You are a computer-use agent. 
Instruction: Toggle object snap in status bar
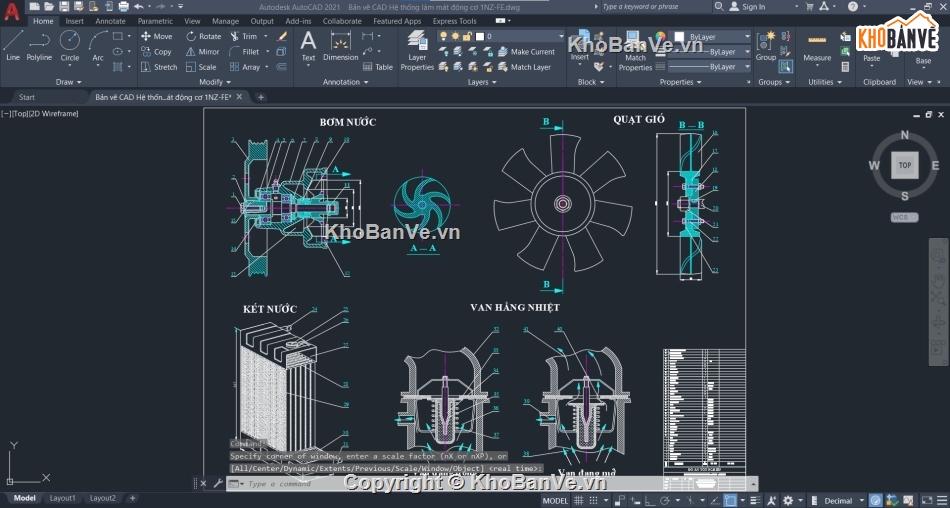coord(730,501)
